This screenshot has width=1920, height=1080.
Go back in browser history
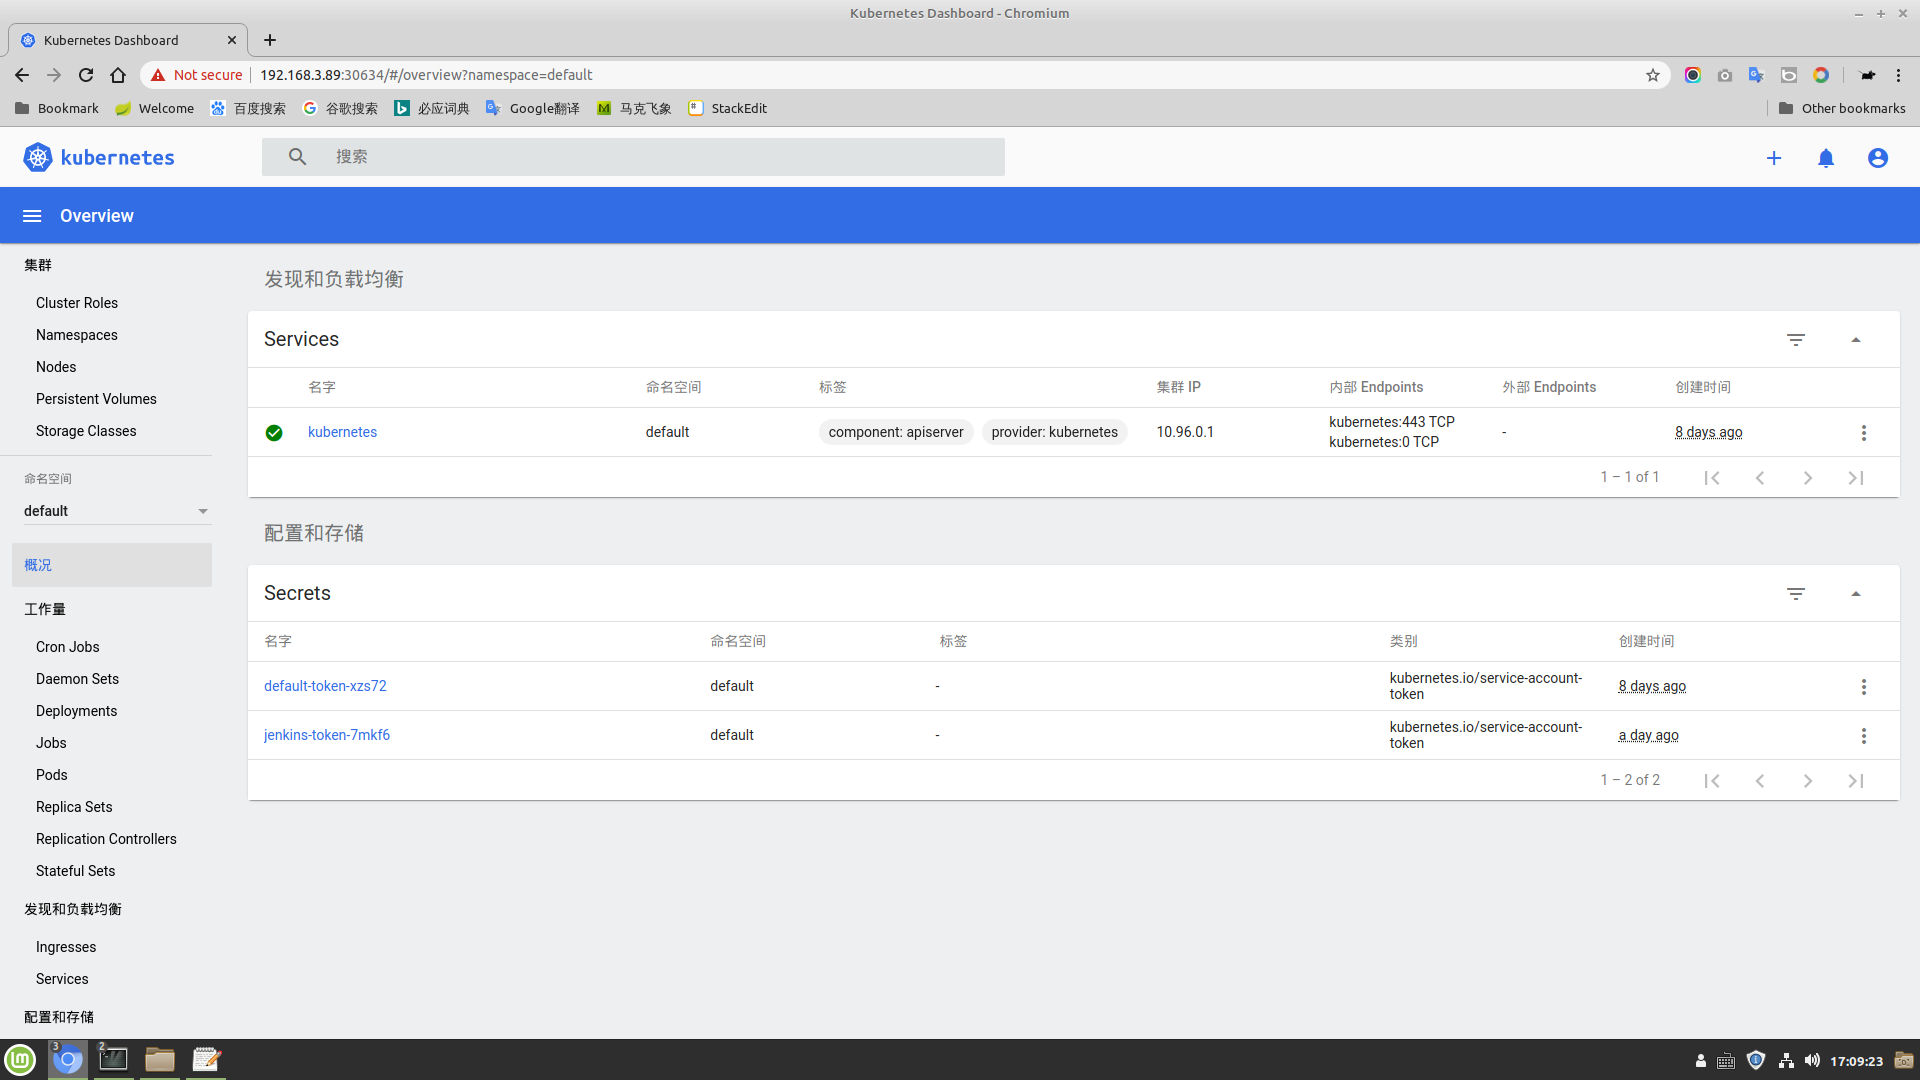[x=22, y=75]
